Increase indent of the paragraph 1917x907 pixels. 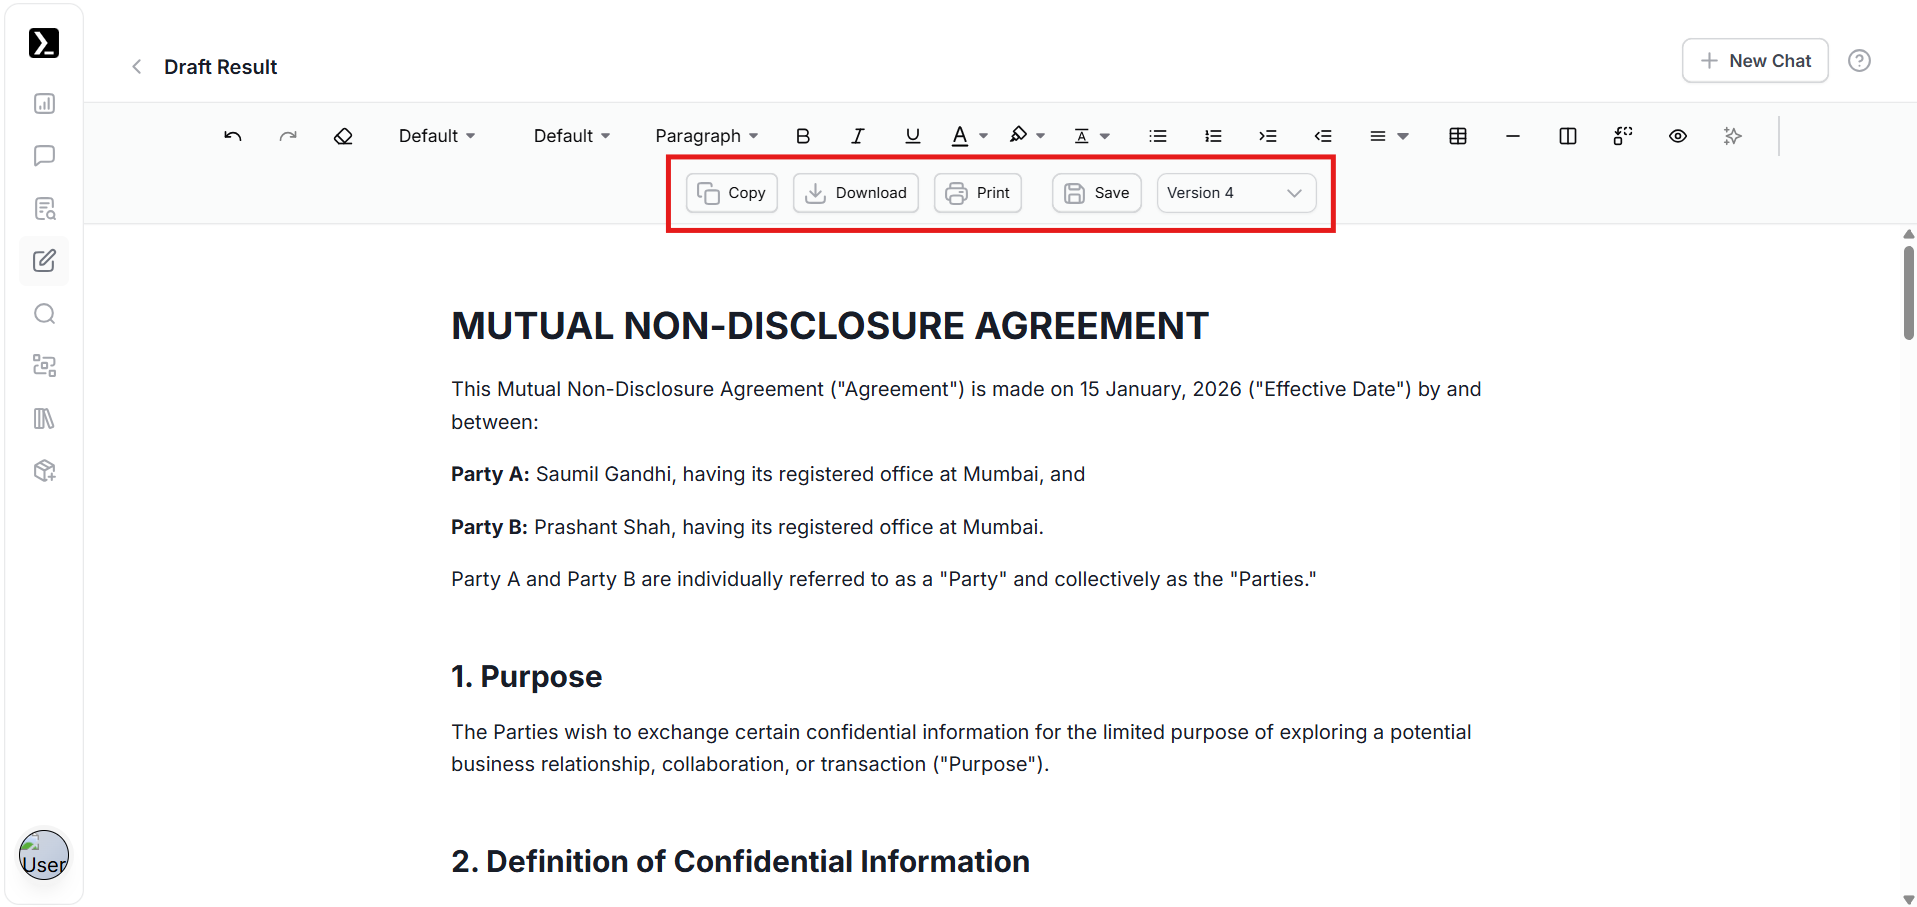pyautogui.click(x=1267, y=136)
